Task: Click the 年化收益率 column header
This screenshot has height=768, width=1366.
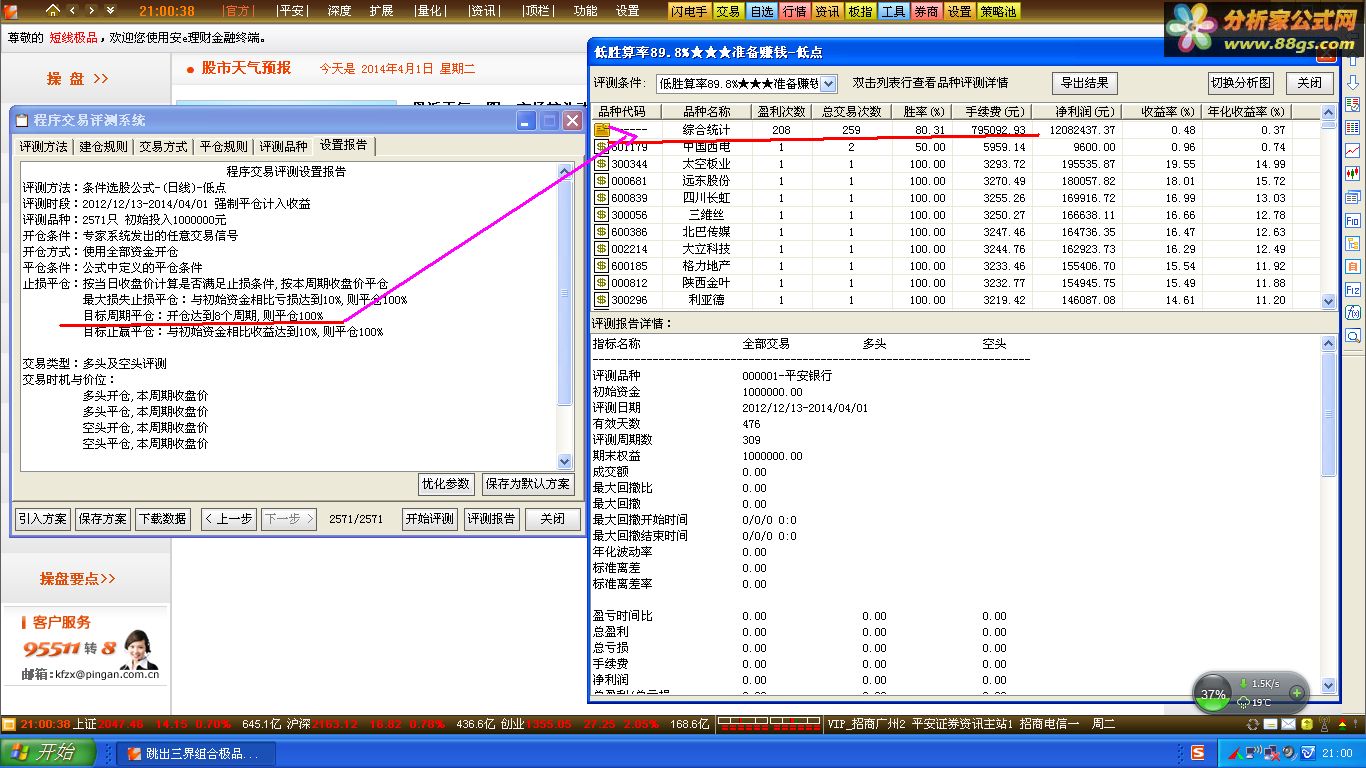Action: (1246, 112)
